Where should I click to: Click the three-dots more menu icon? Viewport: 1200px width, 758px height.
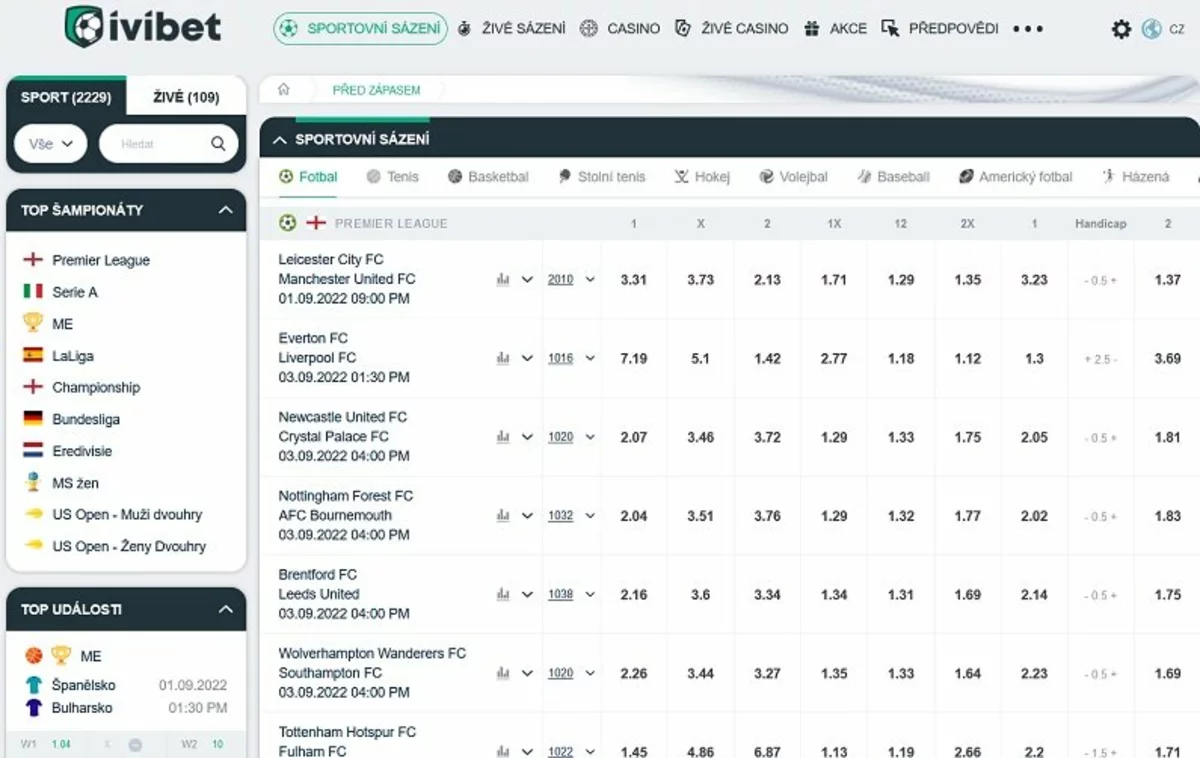click(x=1028, y=29)
